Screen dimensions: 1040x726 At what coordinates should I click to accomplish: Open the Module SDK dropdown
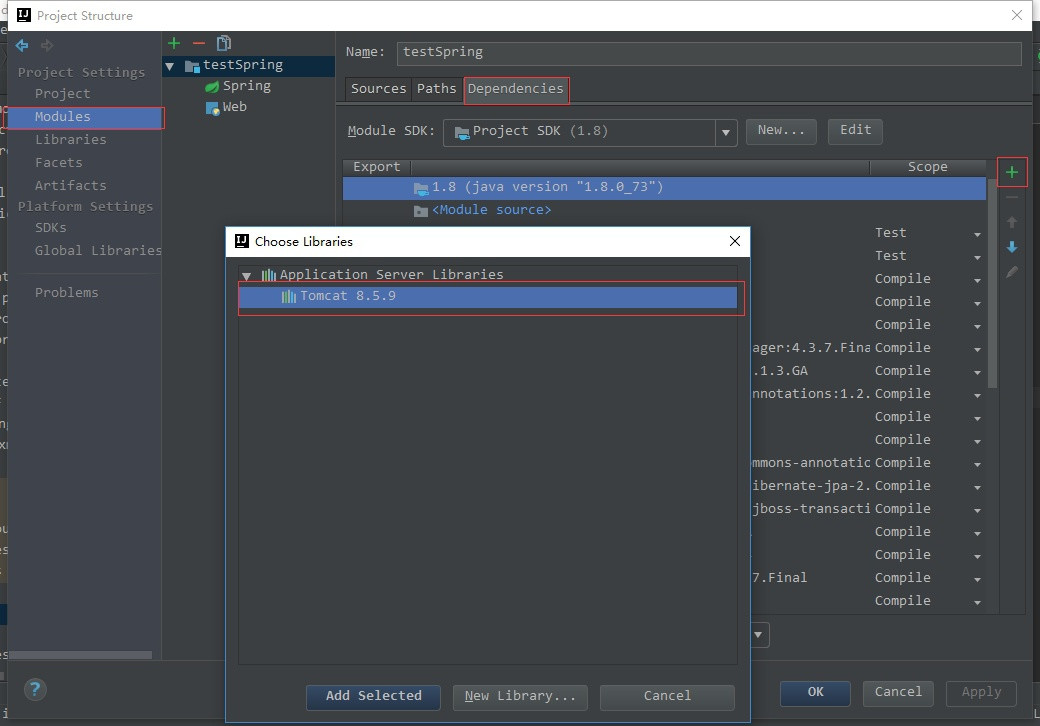click(726, 133)
